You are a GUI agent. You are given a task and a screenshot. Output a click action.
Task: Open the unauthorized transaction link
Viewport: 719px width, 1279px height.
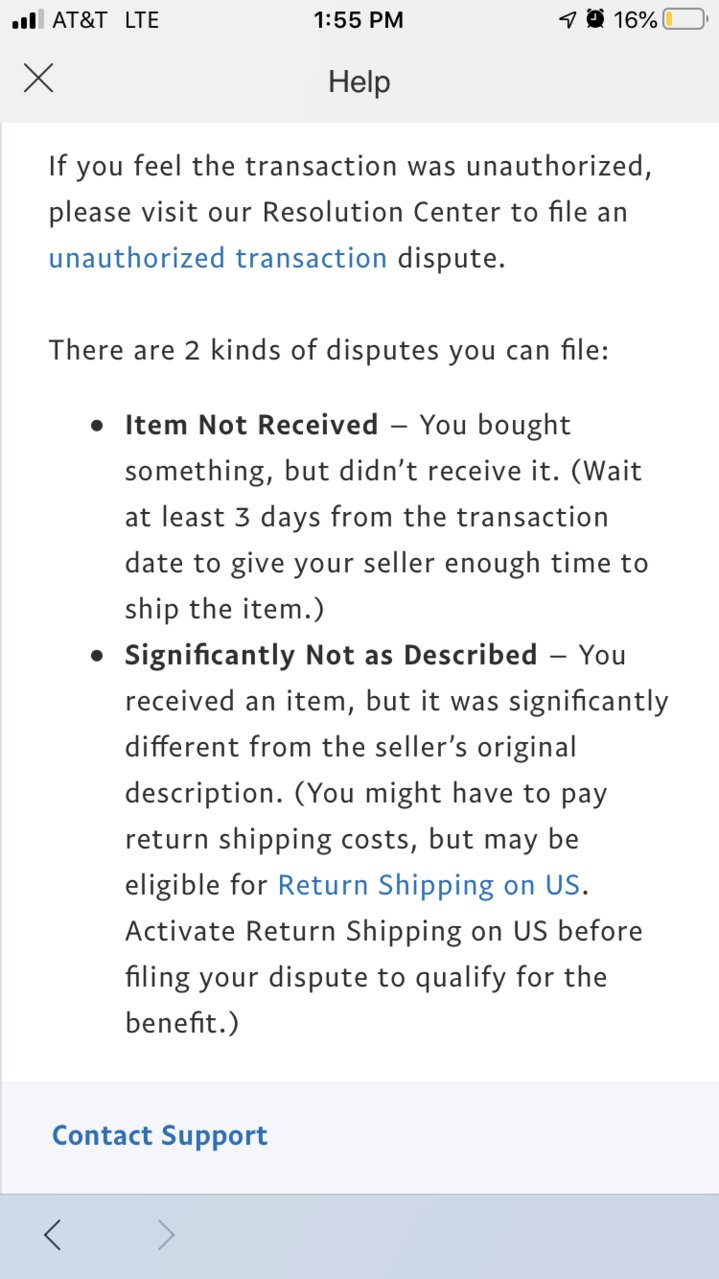coord(218,258)
